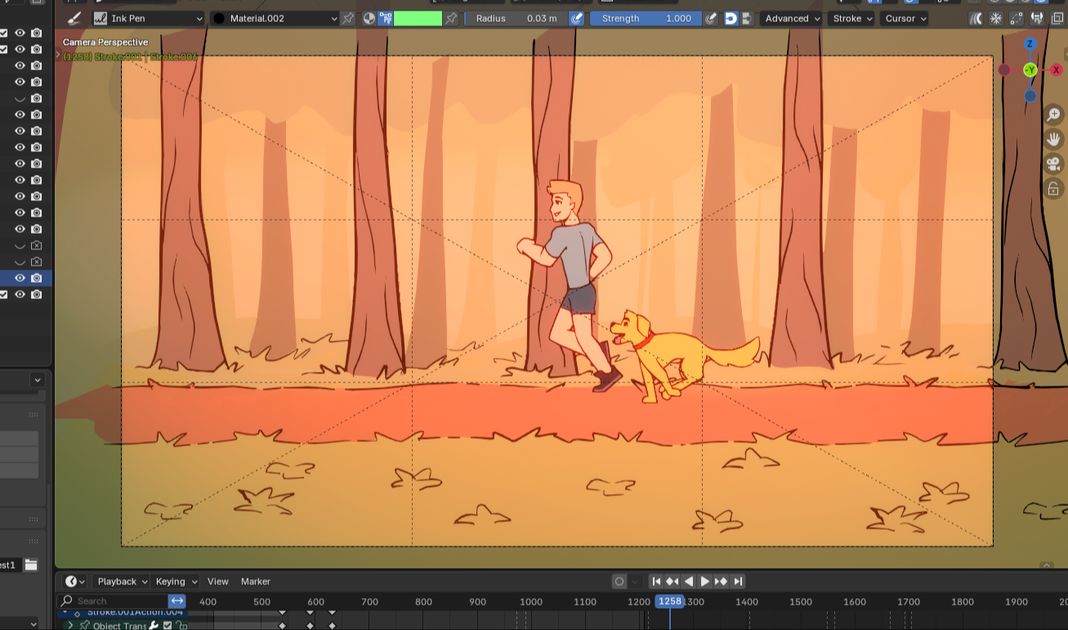
Task: Jump to the first frame
Action: pyautogui.click(x=655, y=581)
